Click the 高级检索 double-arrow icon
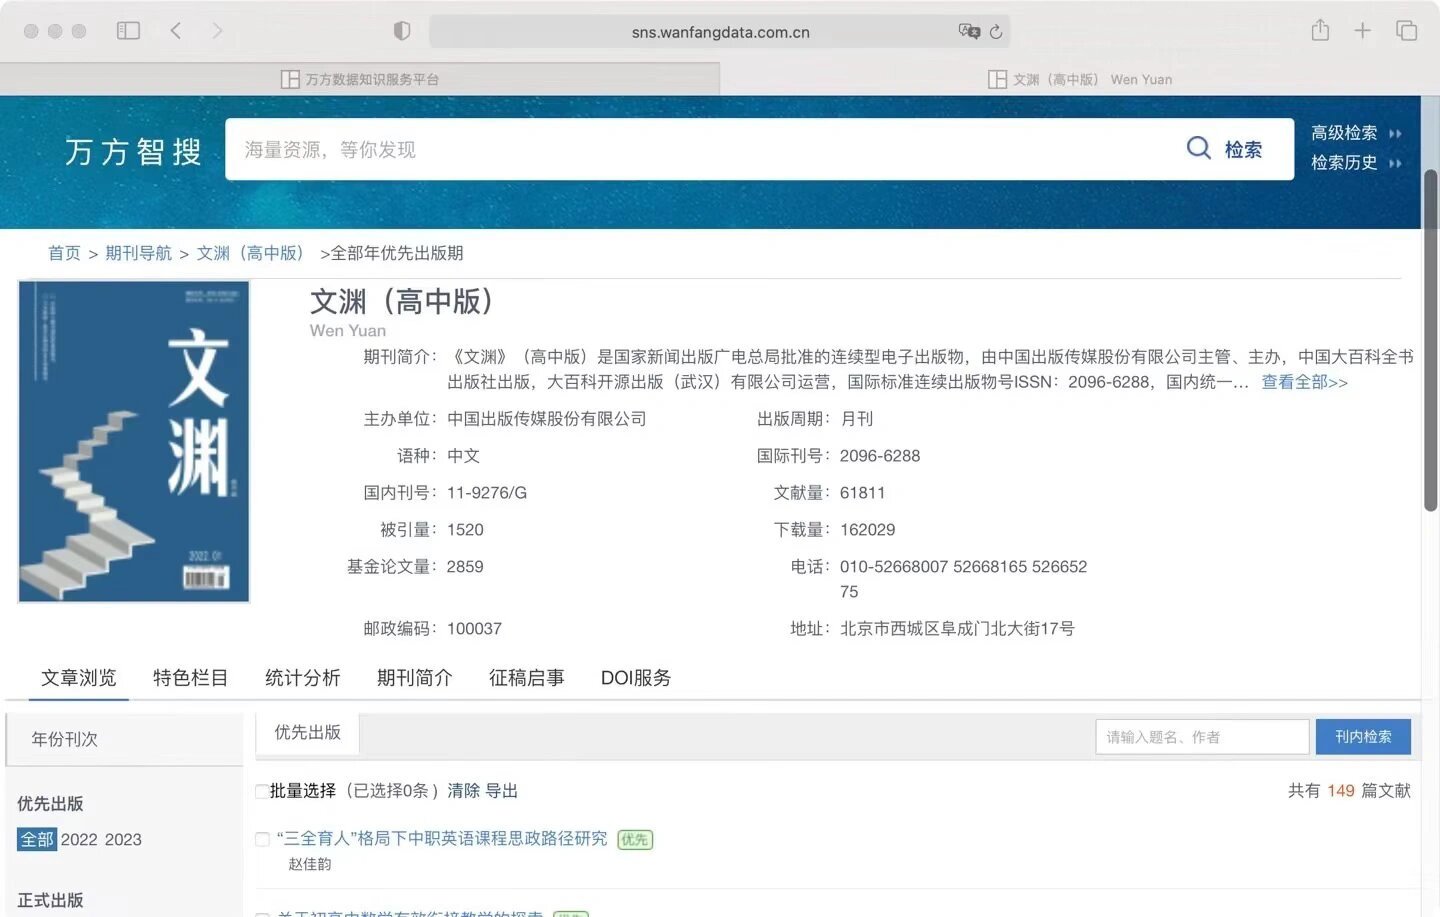 click(x=1395, y=133)
